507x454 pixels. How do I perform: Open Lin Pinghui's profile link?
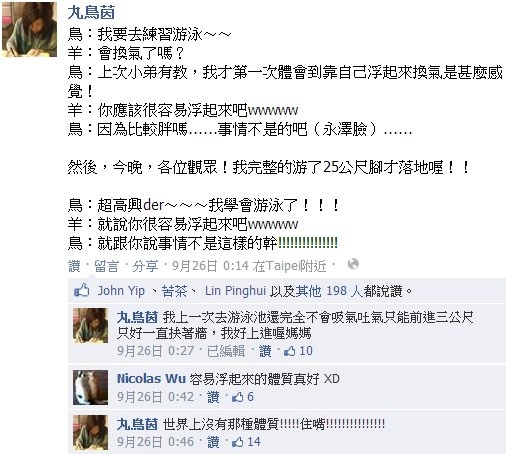click(x=235, y=291)
